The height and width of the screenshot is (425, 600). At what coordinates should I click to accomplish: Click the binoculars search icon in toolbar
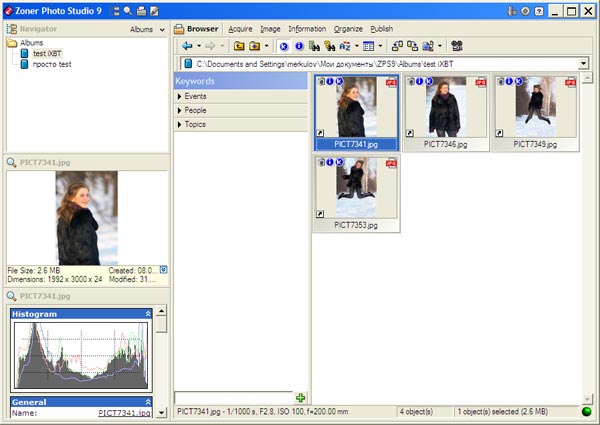click(x=315, y=46)
